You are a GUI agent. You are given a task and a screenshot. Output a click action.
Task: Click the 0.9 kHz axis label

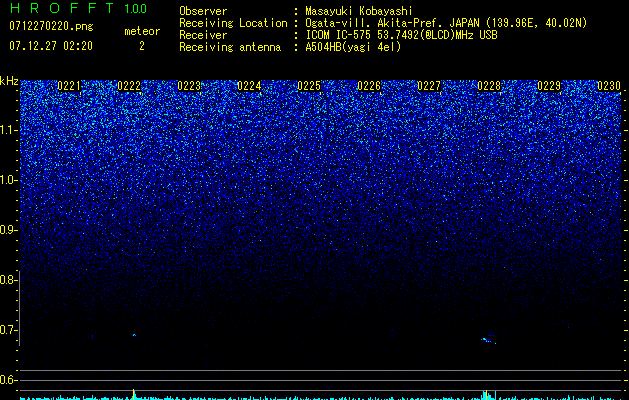click(x=7, y=230)
